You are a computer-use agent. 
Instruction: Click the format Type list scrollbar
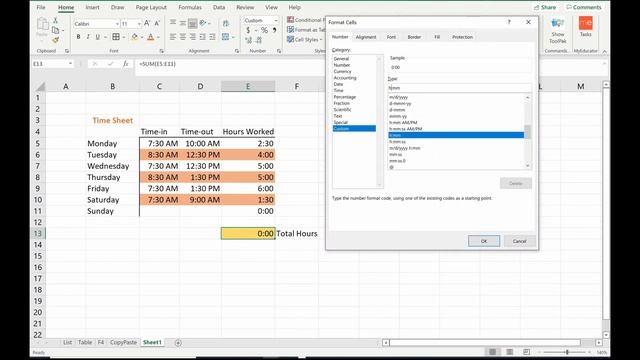pos(527,131)
